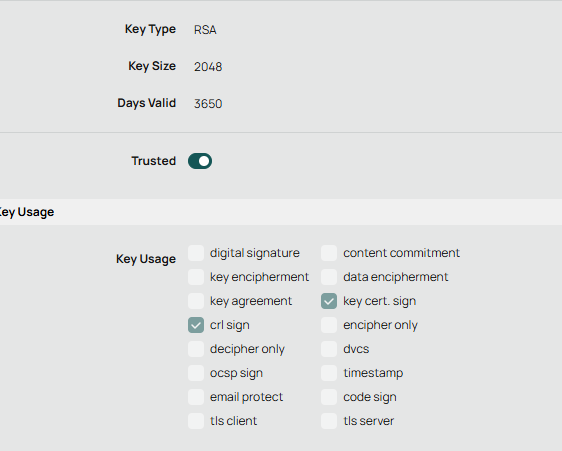Enable the key agreement checkbox

[x=196, y=301]
